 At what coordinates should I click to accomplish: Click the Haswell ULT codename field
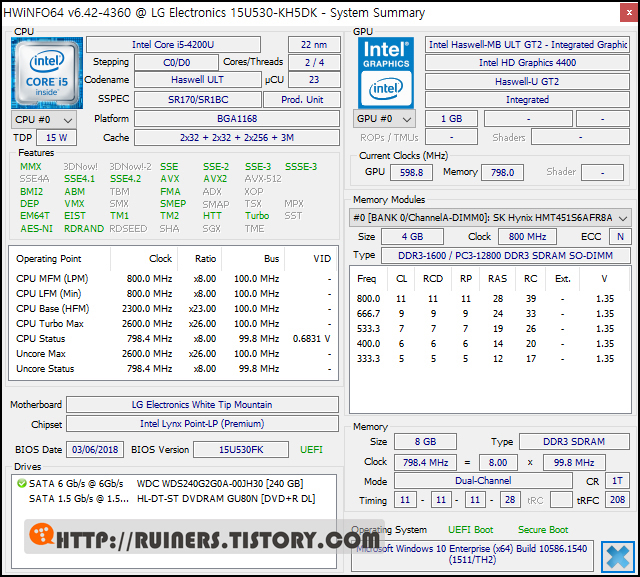coord(198,80)
